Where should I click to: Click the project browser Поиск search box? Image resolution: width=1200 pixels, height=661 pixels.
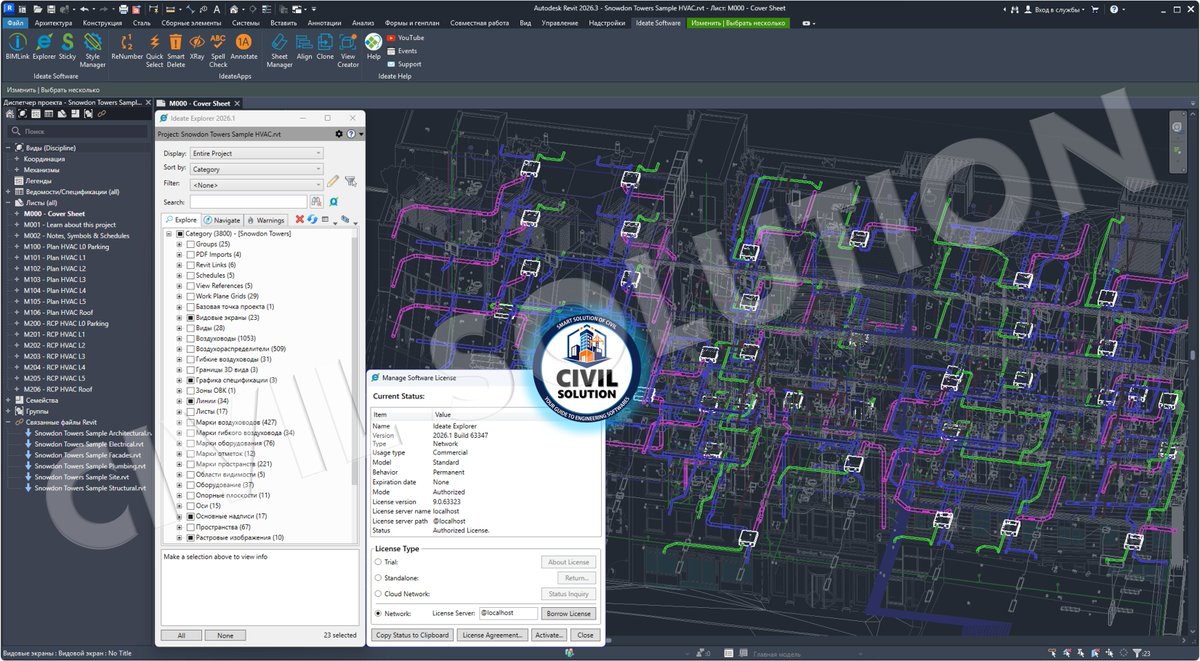click(x=77, y=131)
